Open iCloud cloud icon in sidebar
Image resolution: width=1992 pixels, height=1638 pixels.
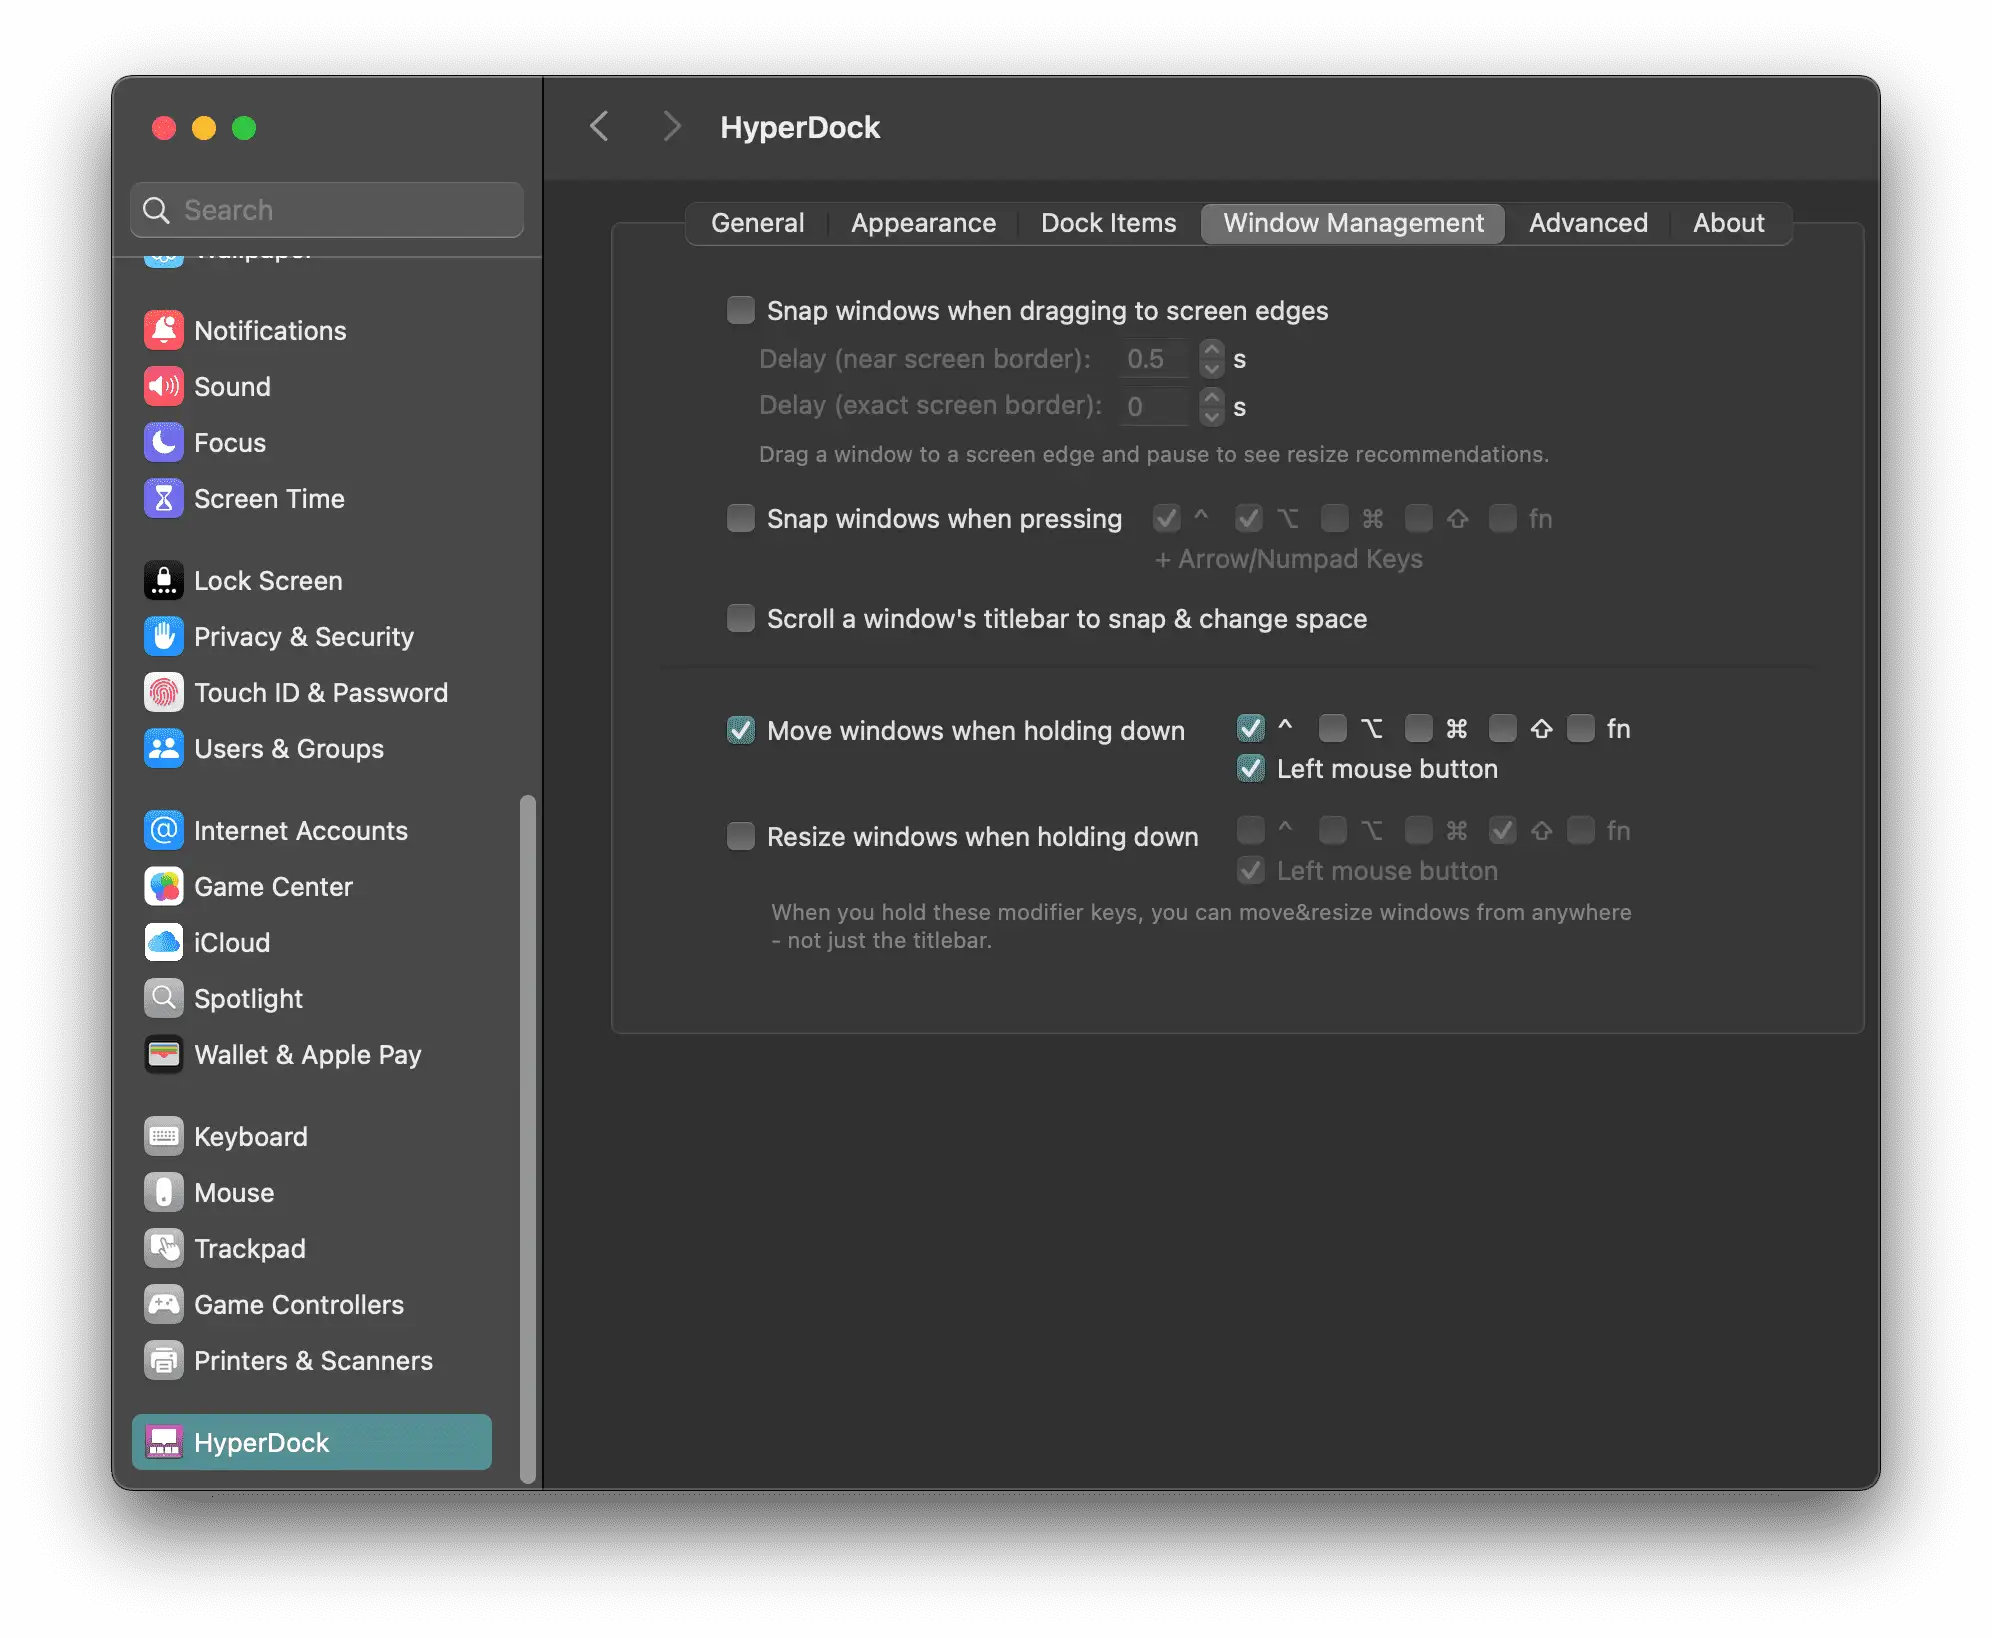pos(164,943)
